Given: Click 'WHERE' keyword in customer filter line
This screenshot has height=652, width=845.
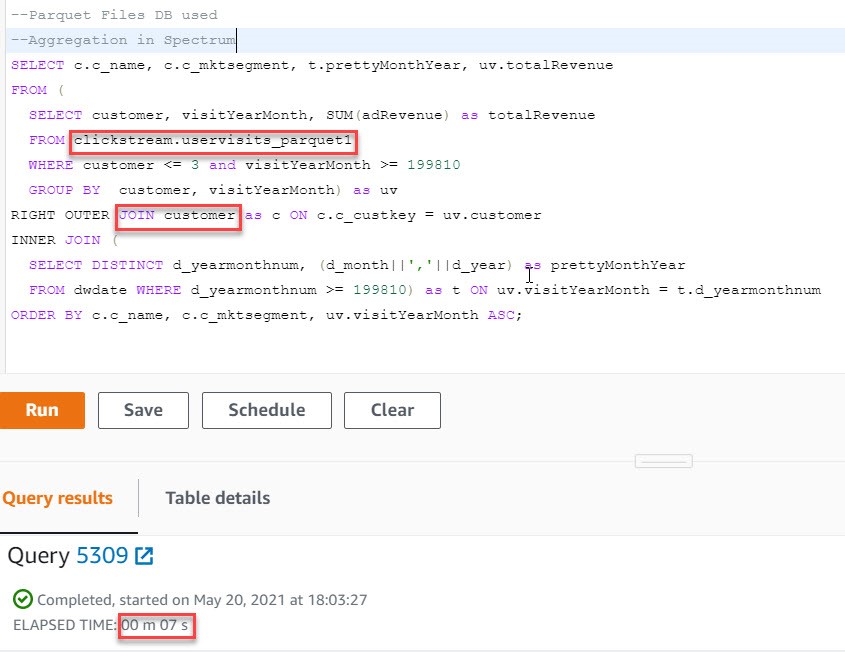Looking at the screenshot, I should click(51, 165).
